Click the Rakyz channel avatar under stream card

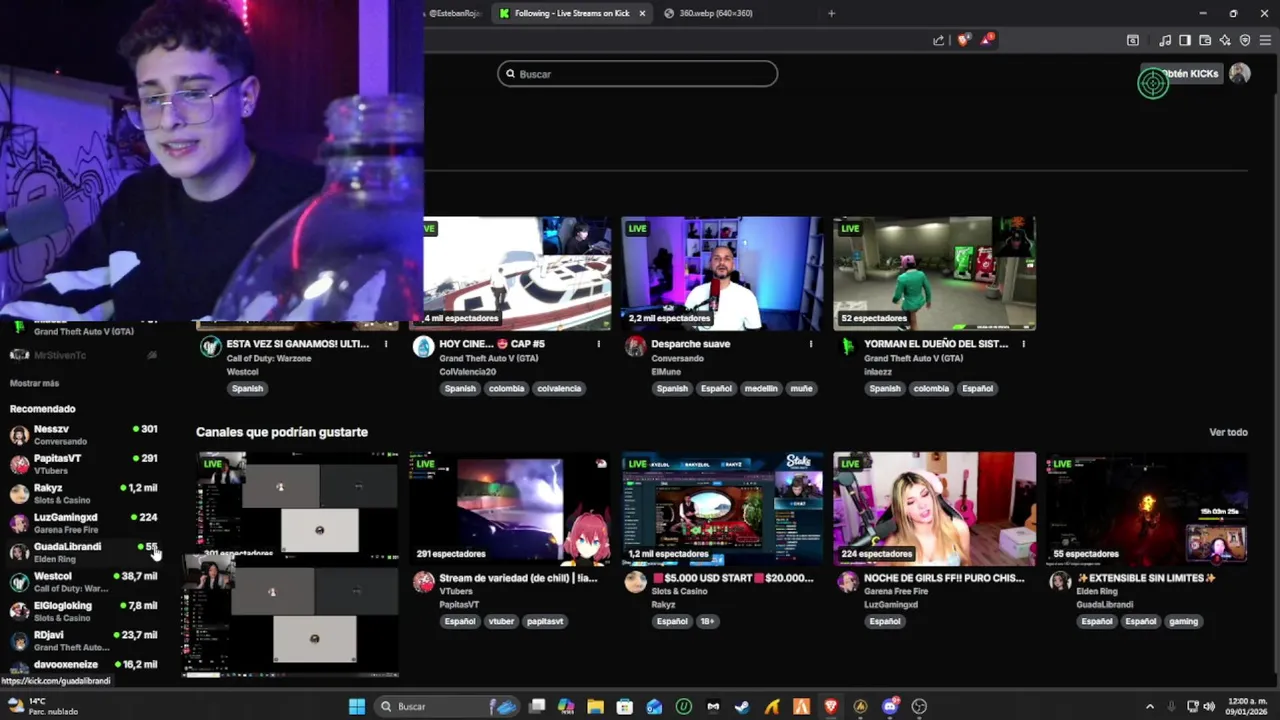[x=636, y=582]
